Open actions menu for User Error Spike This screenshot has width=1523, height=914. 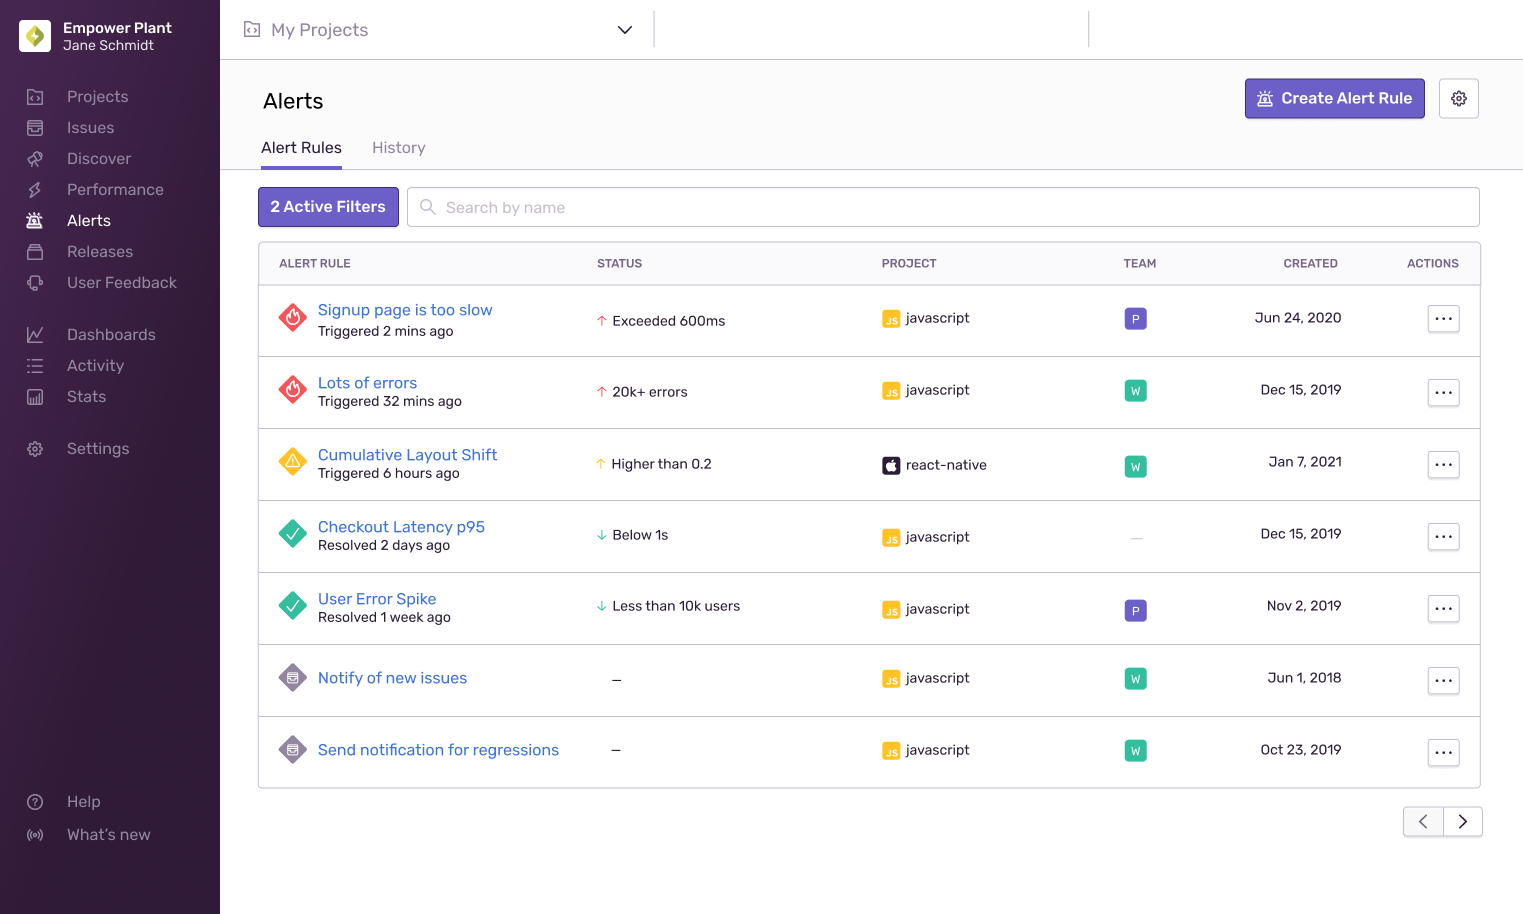coord(1443,609)
